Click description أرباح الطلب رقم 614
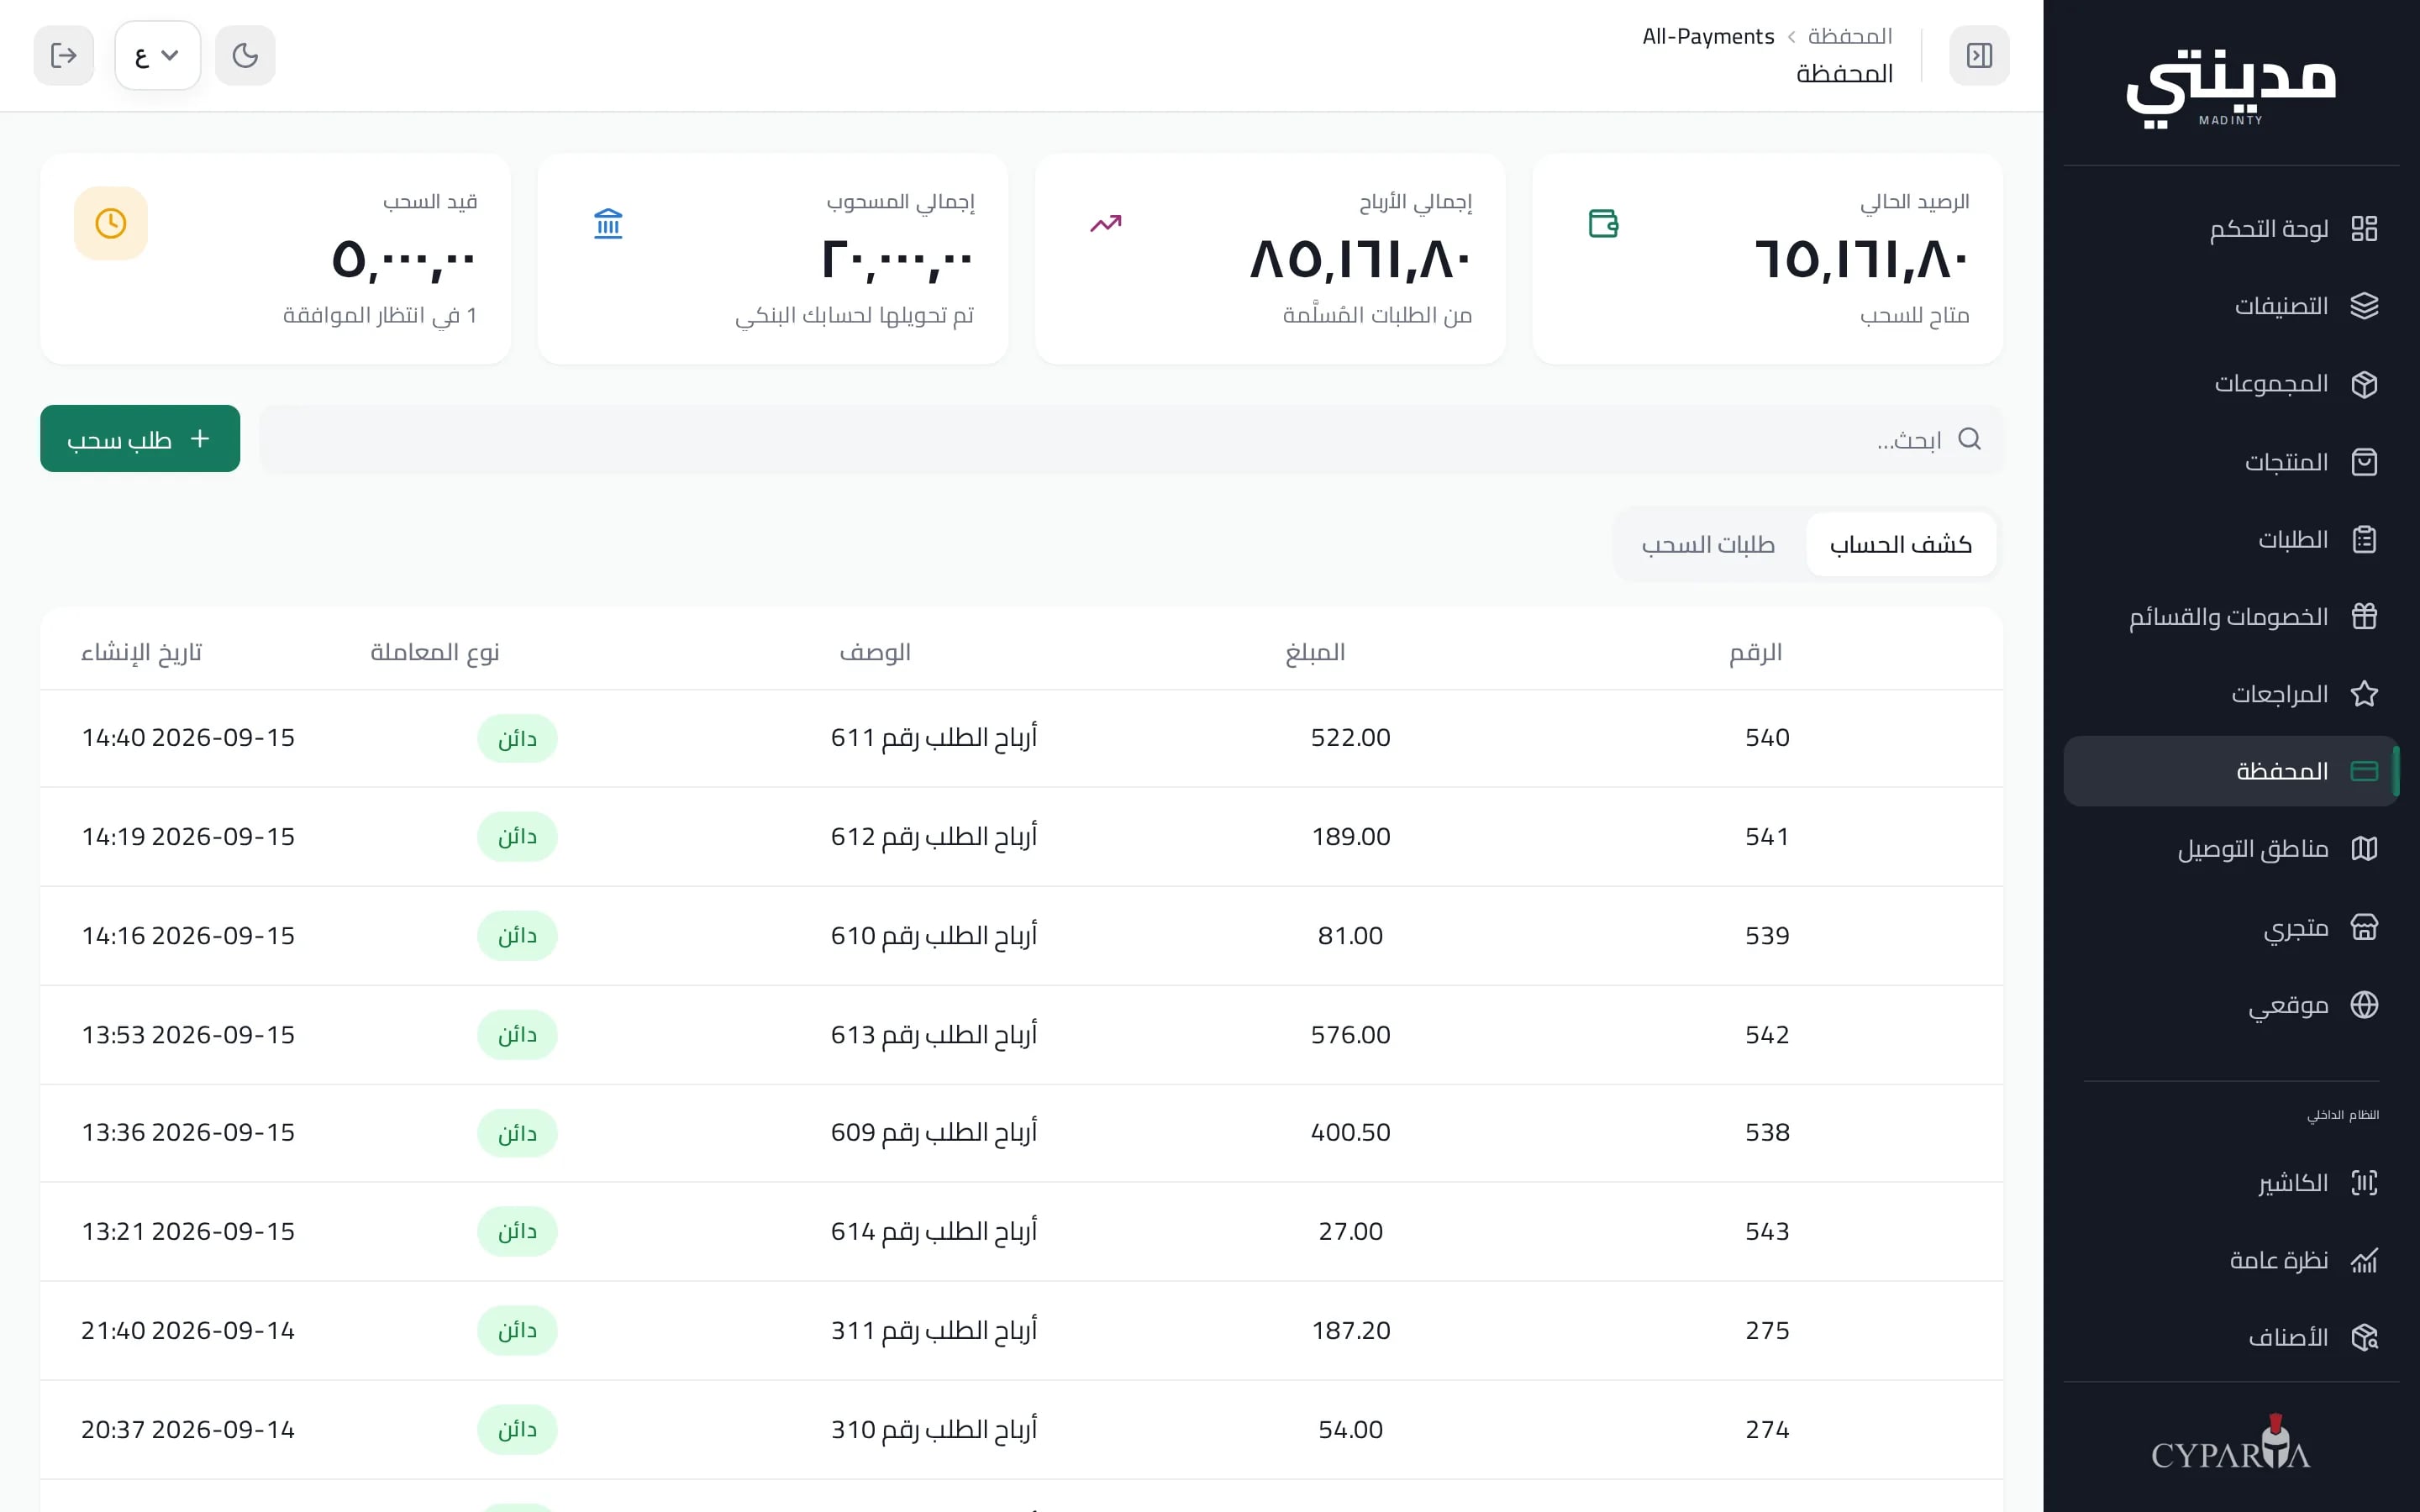 coord(934,1231)
